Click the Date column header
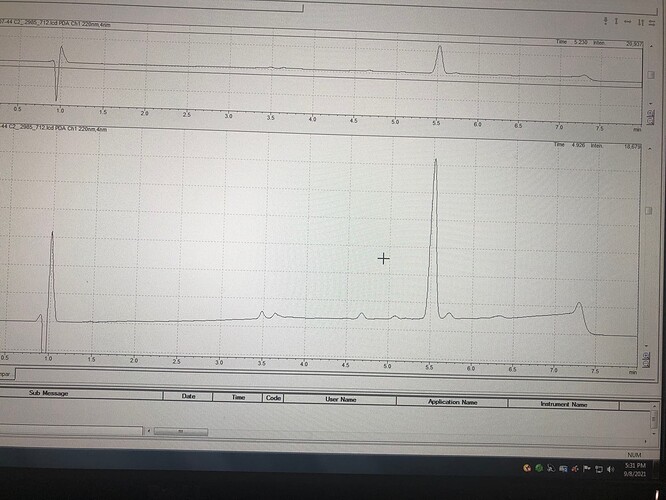The image size is (666, 500). (188, 396)
